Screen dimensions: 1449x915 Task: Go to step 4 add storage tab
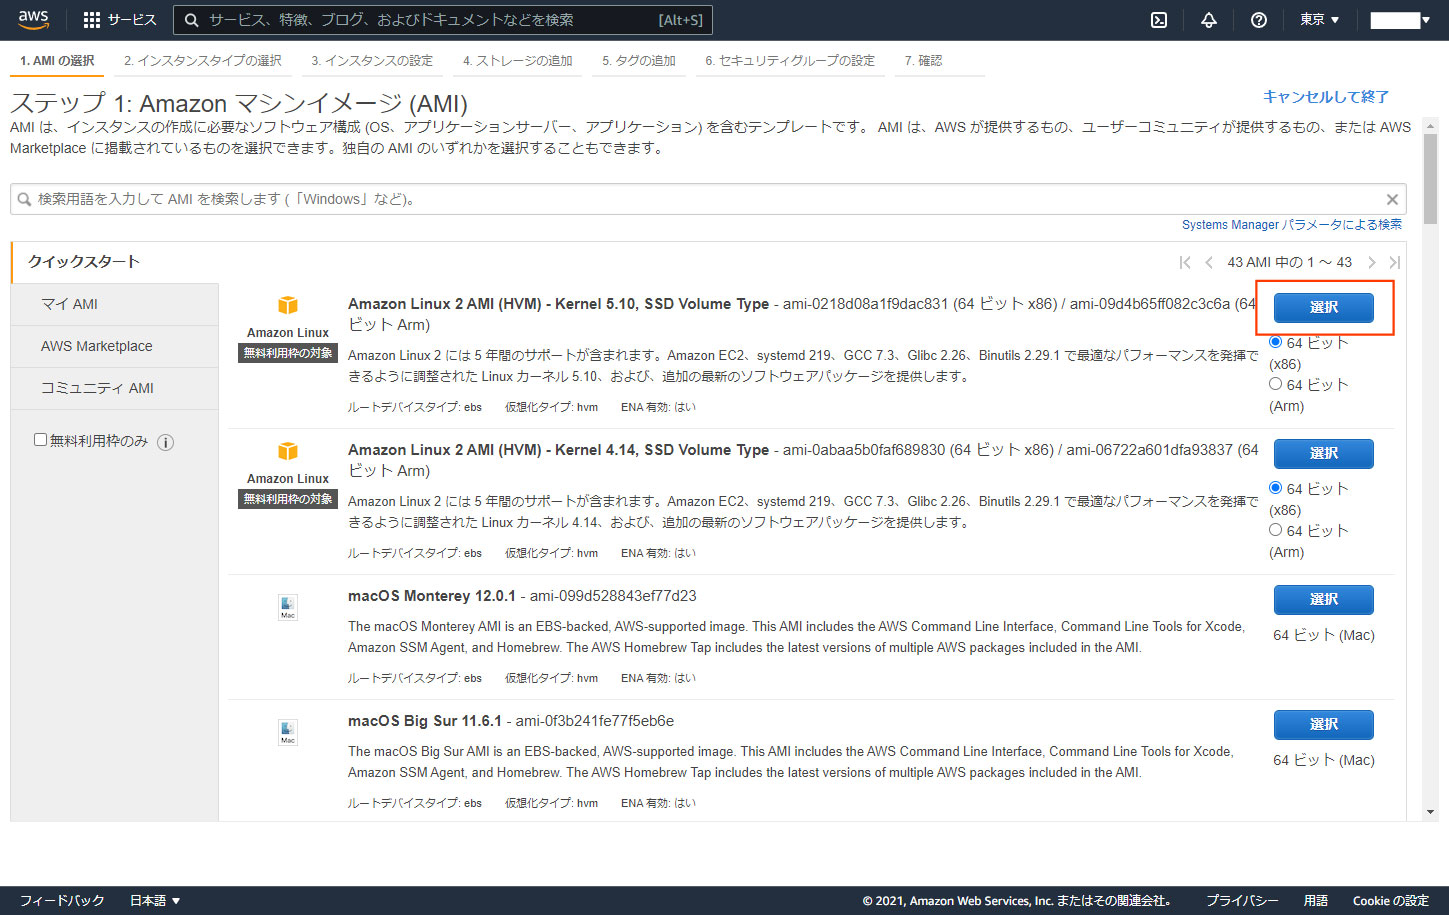pos(518,61)
